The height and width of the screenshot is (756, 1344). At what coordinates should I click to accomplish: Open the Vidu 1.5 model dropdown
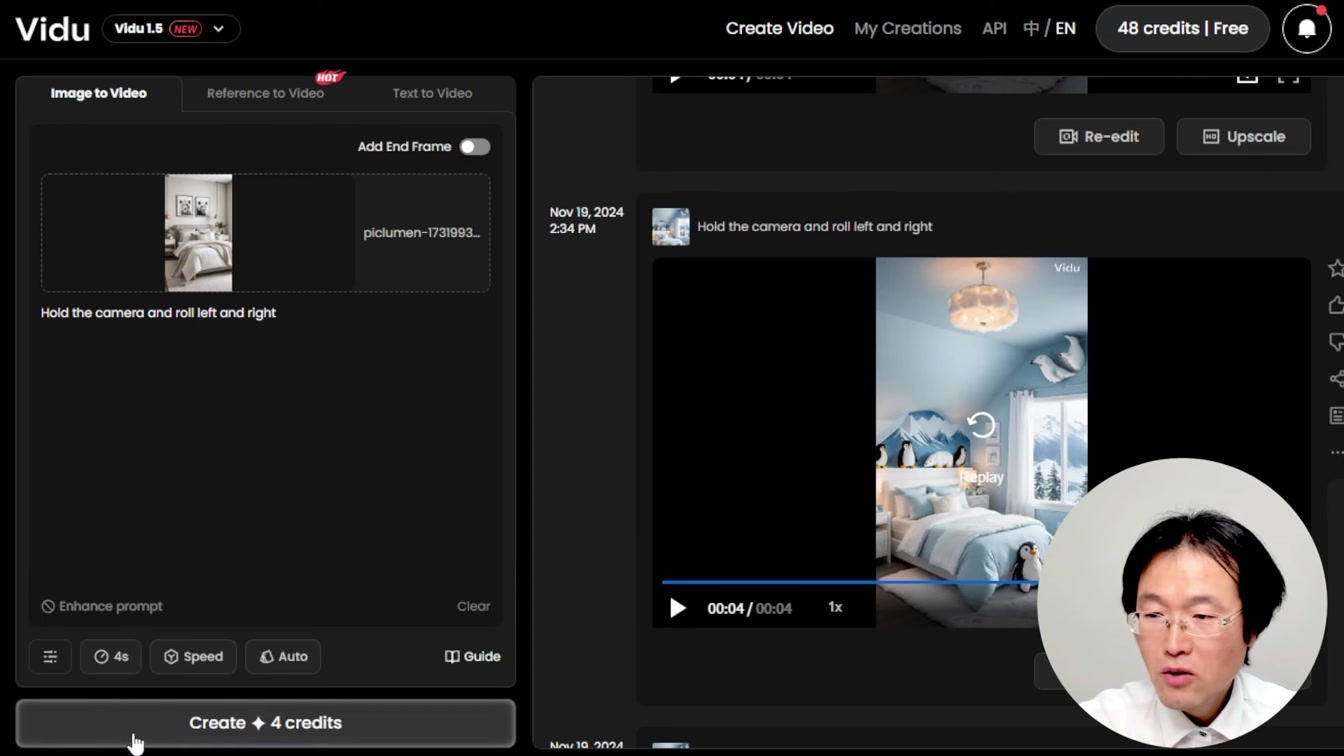tap(171, 29)
